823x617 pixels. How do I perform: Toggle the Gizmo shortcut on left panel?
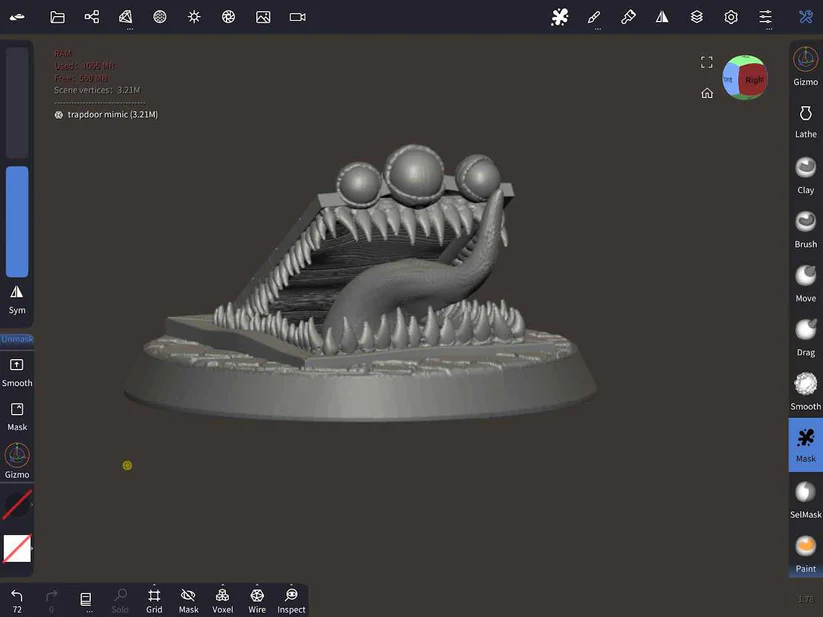(x=17, y=461)
